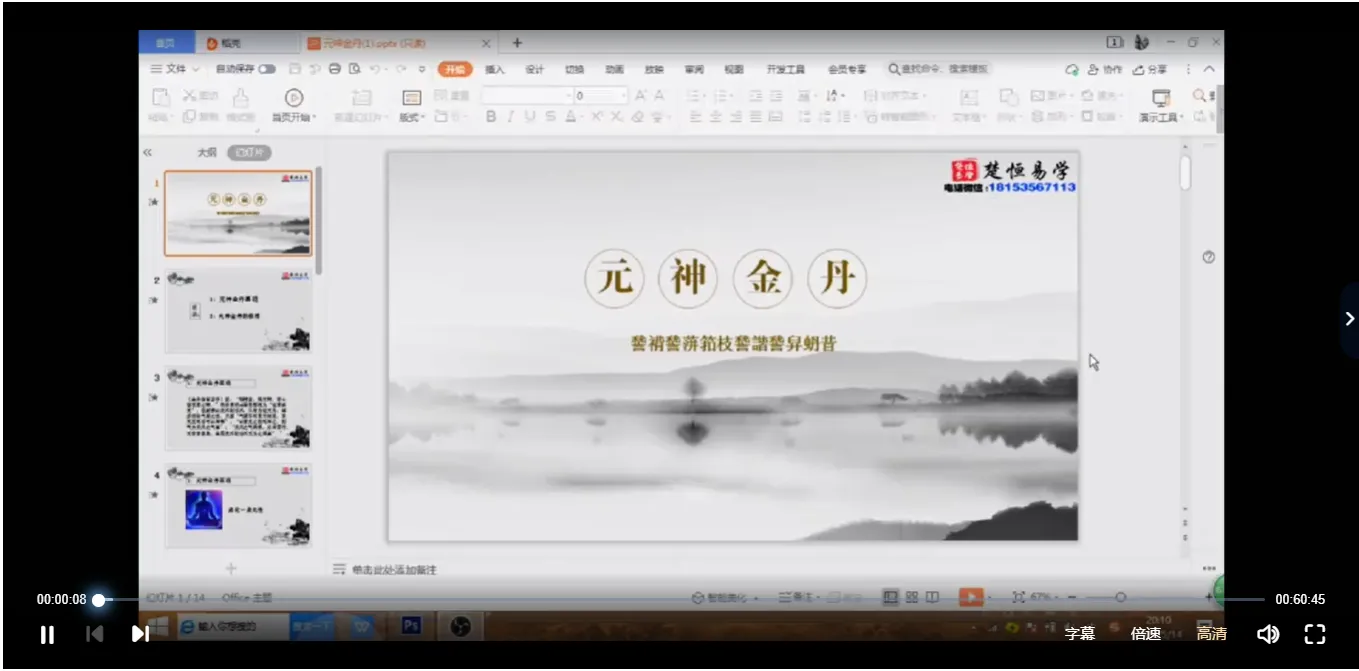Switch to normal view in status bar
The width and height of the screenshot is (1359, 671).
(x=890, y=596)
